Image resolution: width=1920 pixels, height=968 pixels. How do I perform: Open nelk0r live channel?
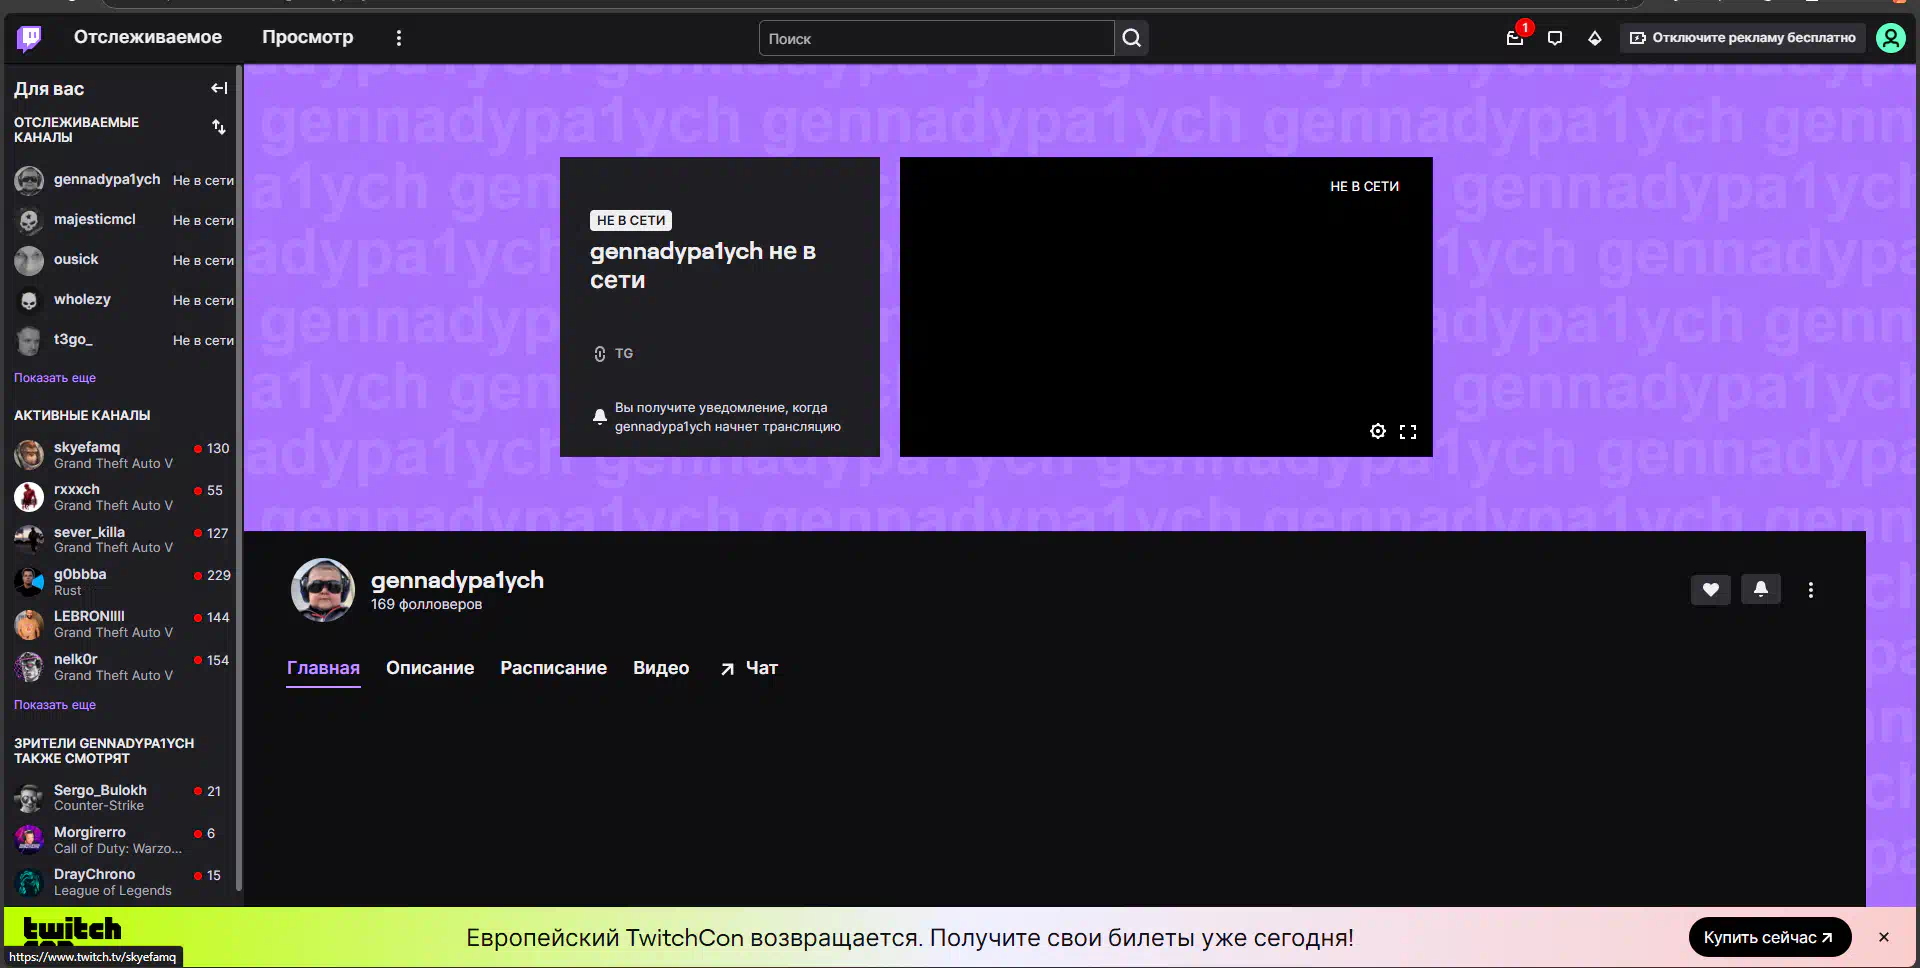point(123,667)
